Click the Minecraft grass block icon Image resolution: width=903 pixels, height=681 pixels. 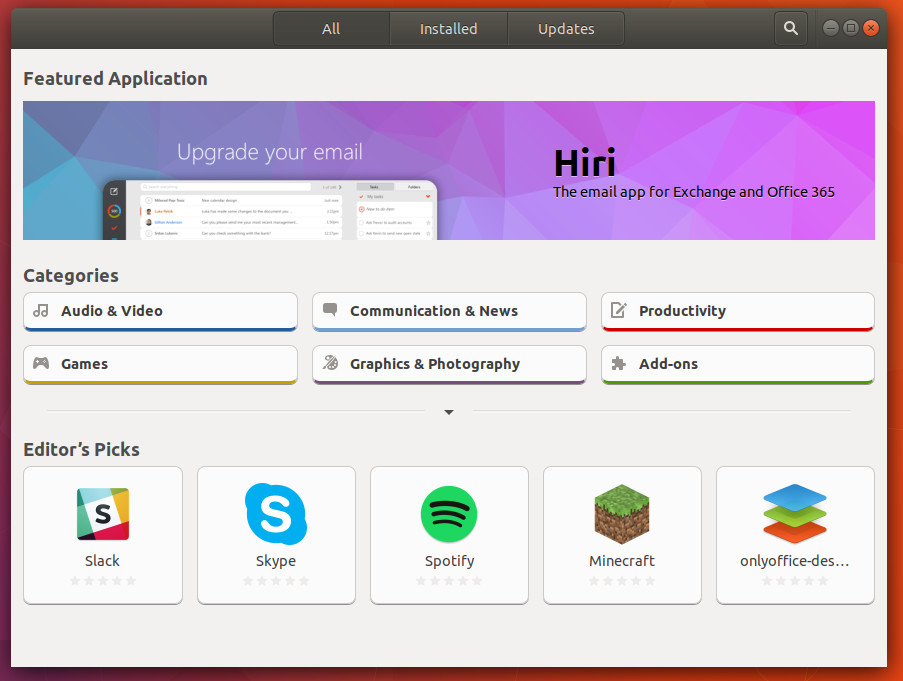pos(622,514)
